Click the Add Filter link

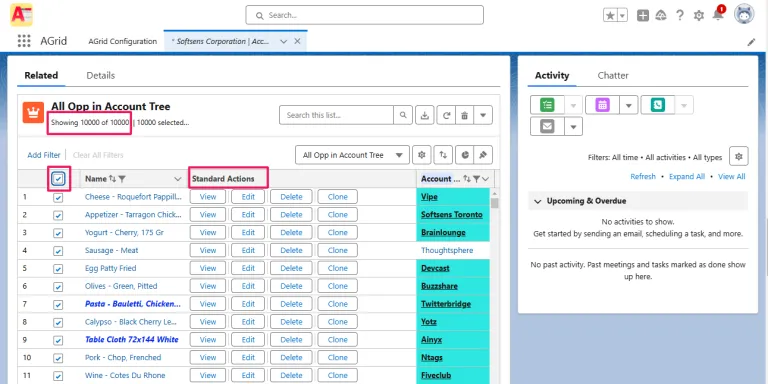(x=44, y=155)
